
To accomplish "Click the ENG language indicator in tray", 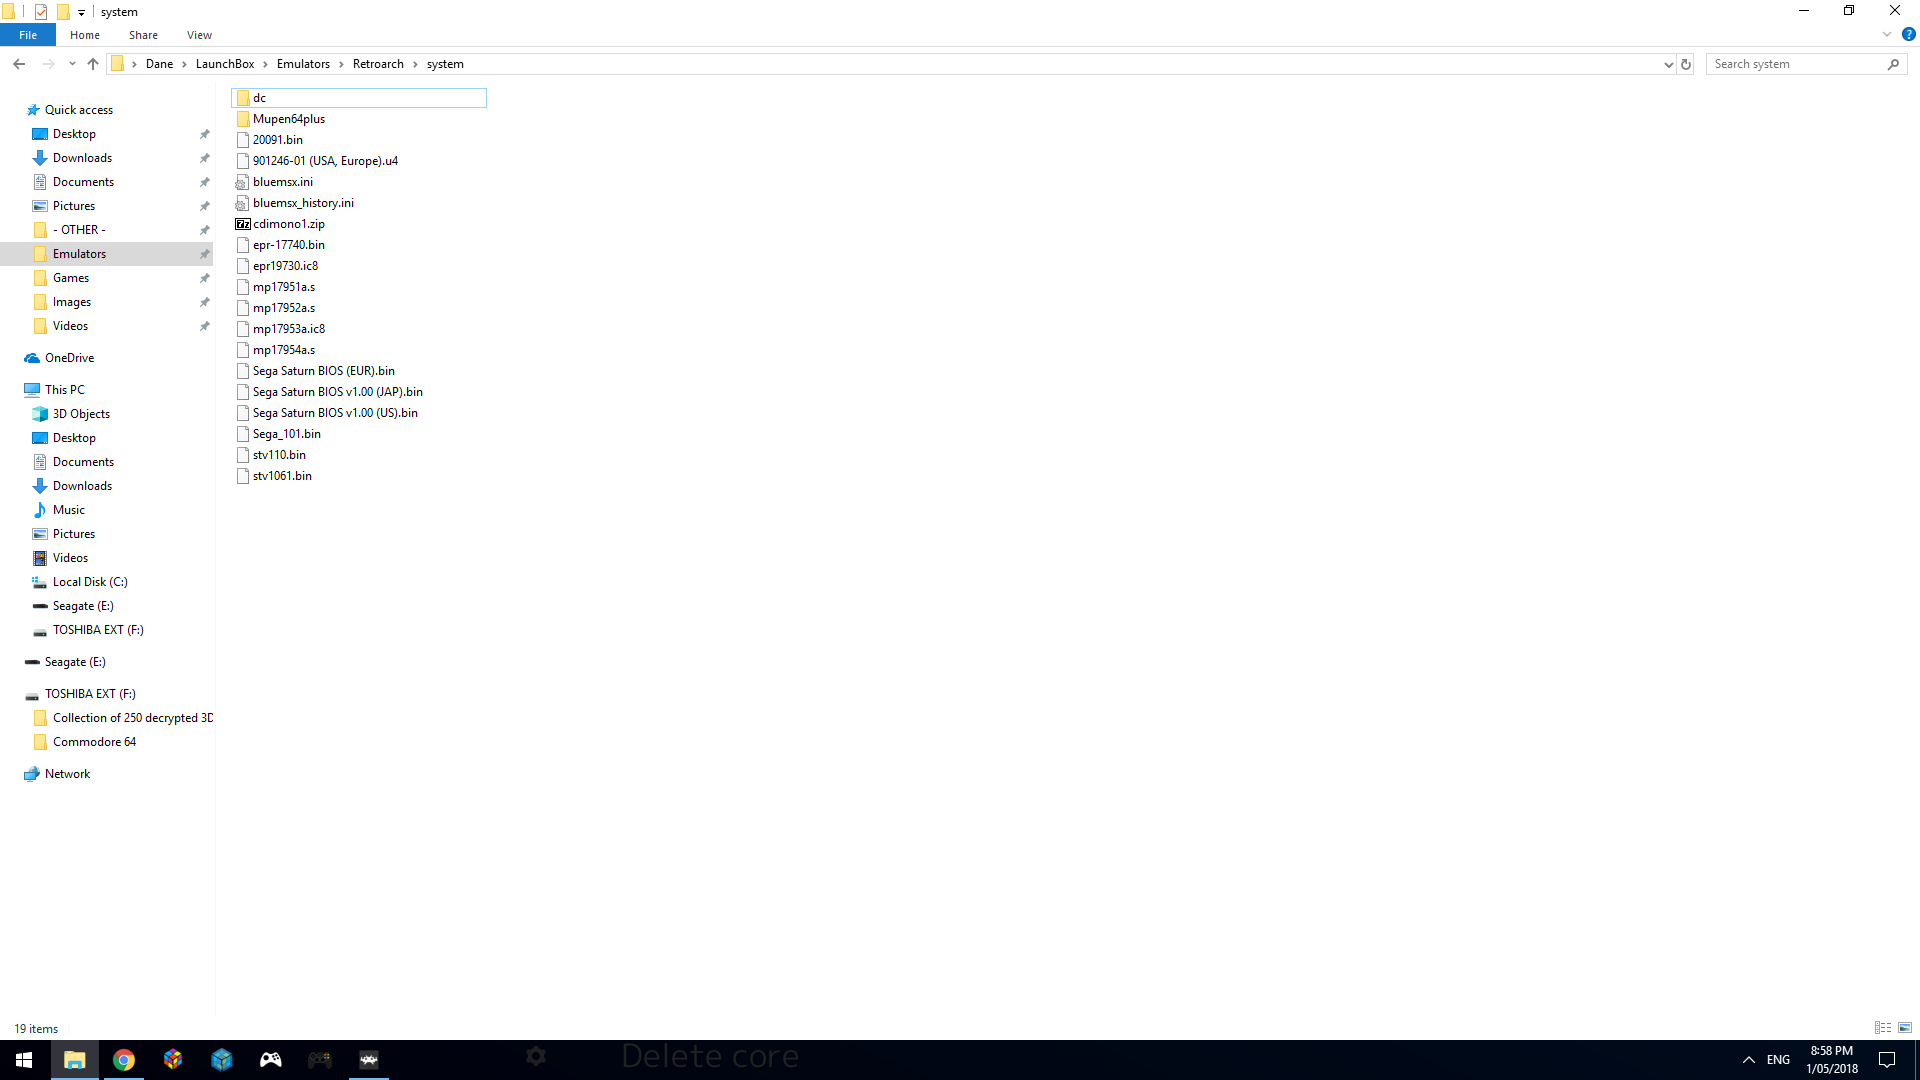I will (x=1778, y=1060).
